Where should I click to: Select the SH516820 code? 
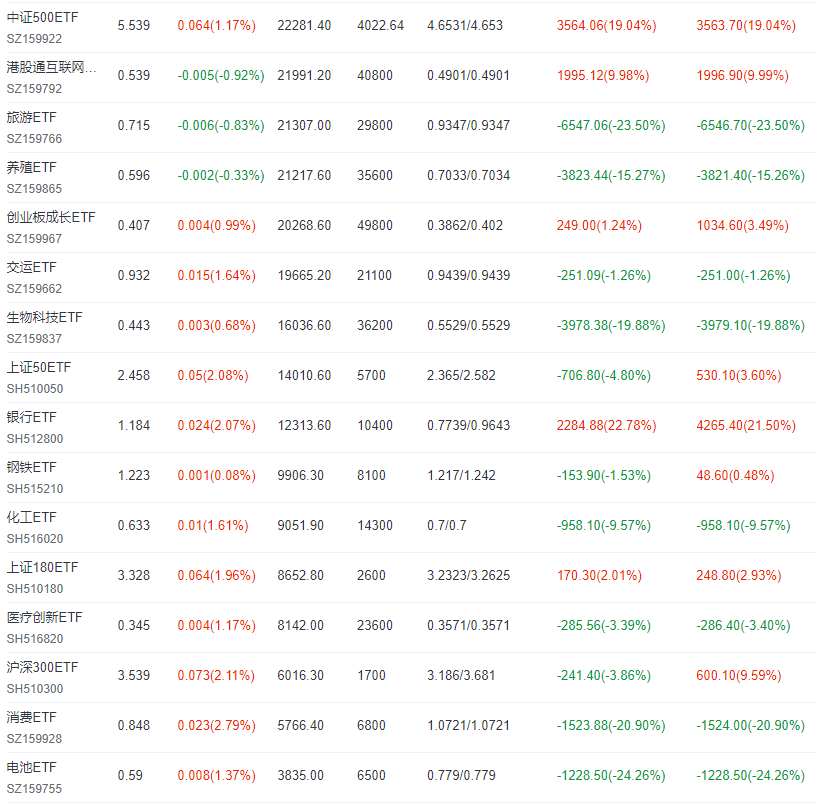click(35, 639)
